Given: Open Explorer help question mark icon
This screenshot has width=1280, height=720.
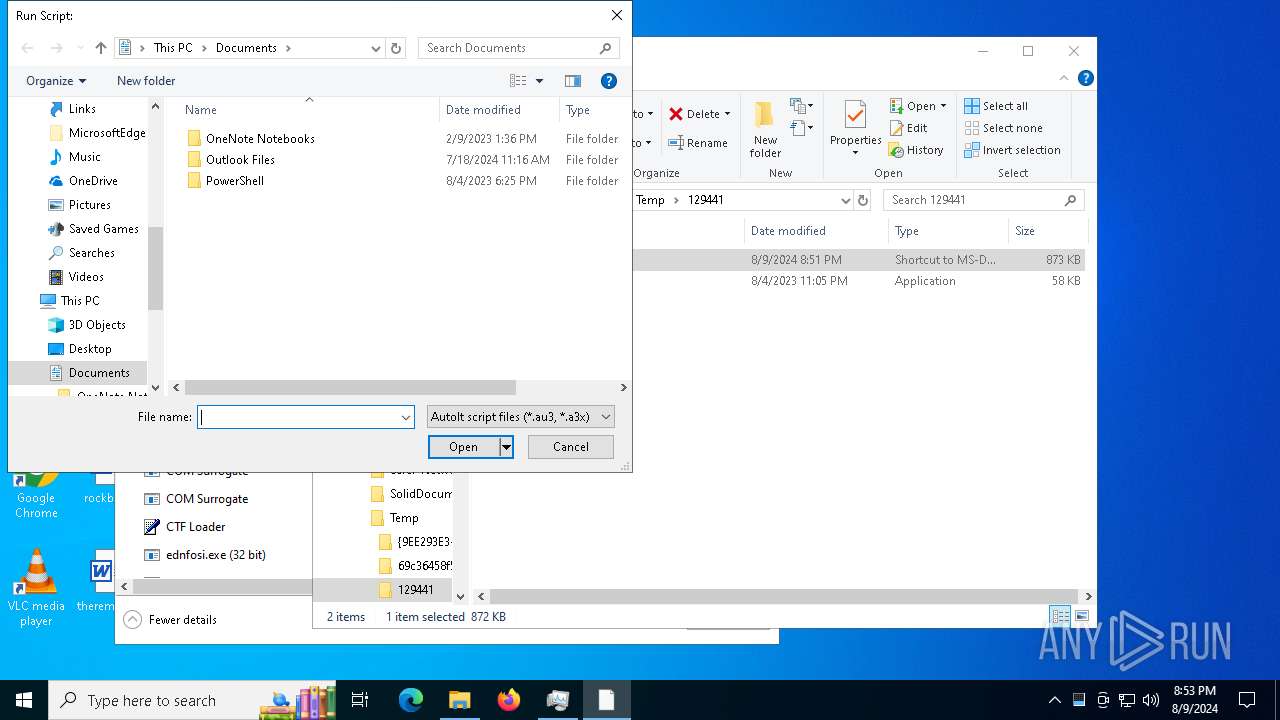Looking at the screenshot, I should click(1086, 78).
